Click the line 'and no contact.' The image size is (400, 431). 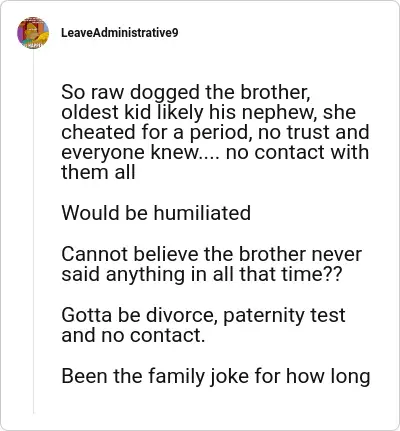pyautogui.click(x=133, y=335)
